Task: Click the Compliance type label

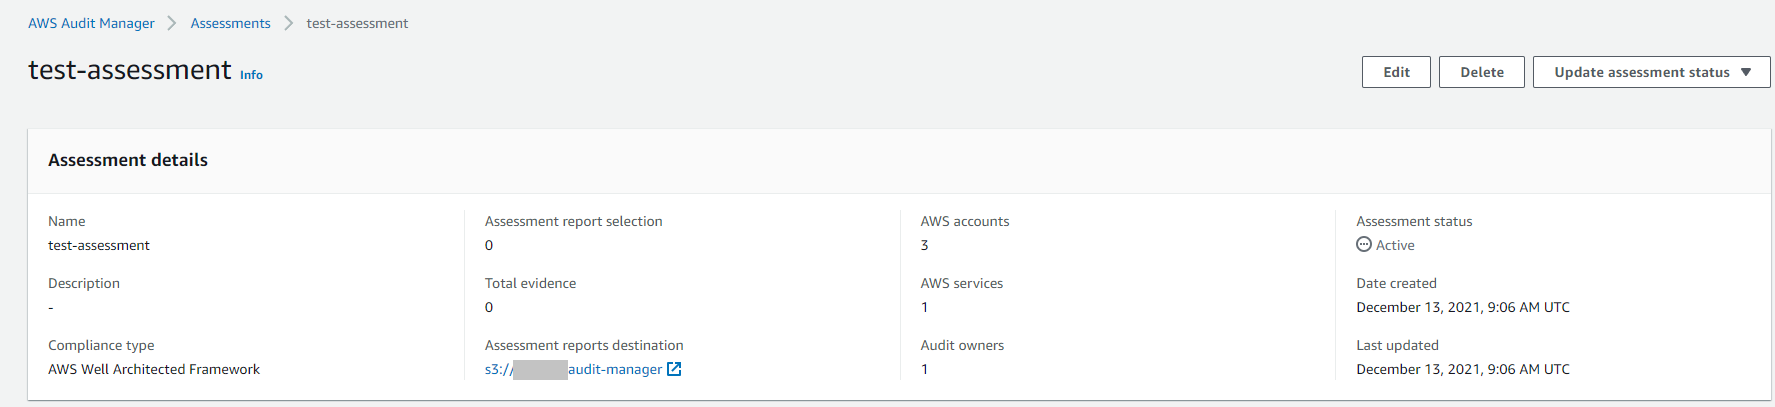Action: tap(101, 345)
